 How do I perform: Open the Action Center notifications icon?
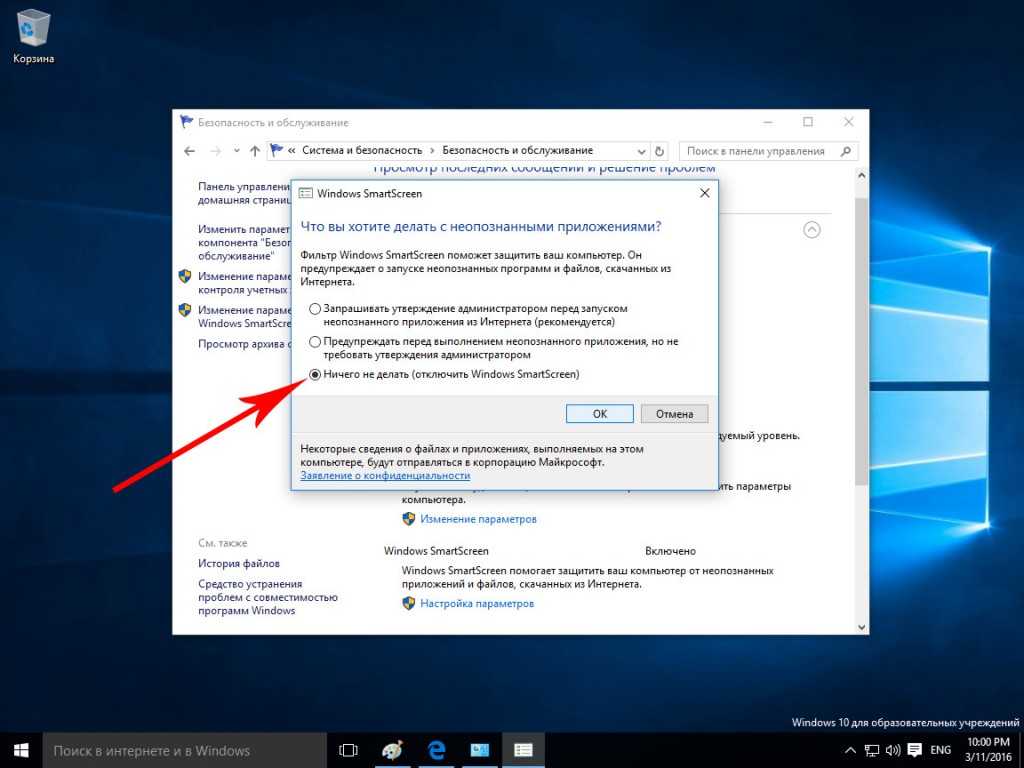click(x=915, y=750)
